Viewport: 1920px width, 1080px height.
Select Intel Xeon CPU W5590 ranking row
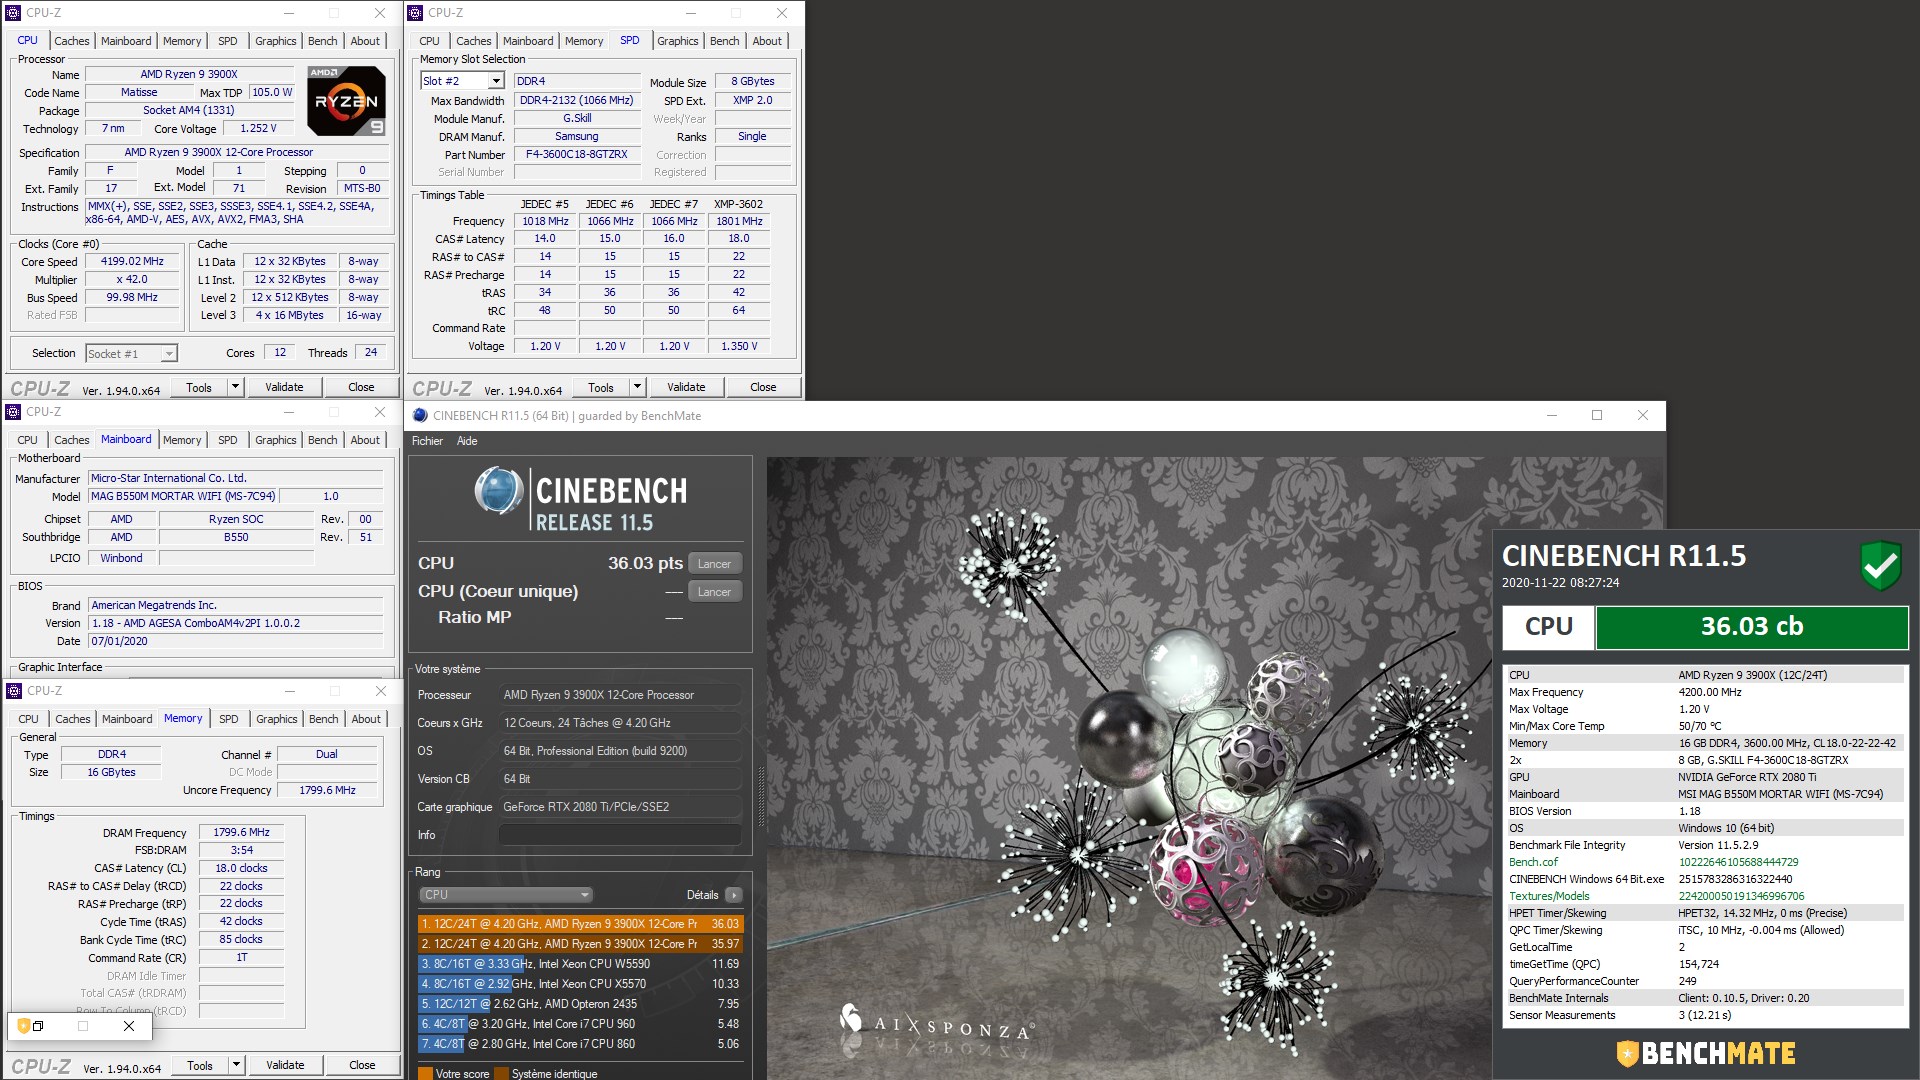(580, 964)
